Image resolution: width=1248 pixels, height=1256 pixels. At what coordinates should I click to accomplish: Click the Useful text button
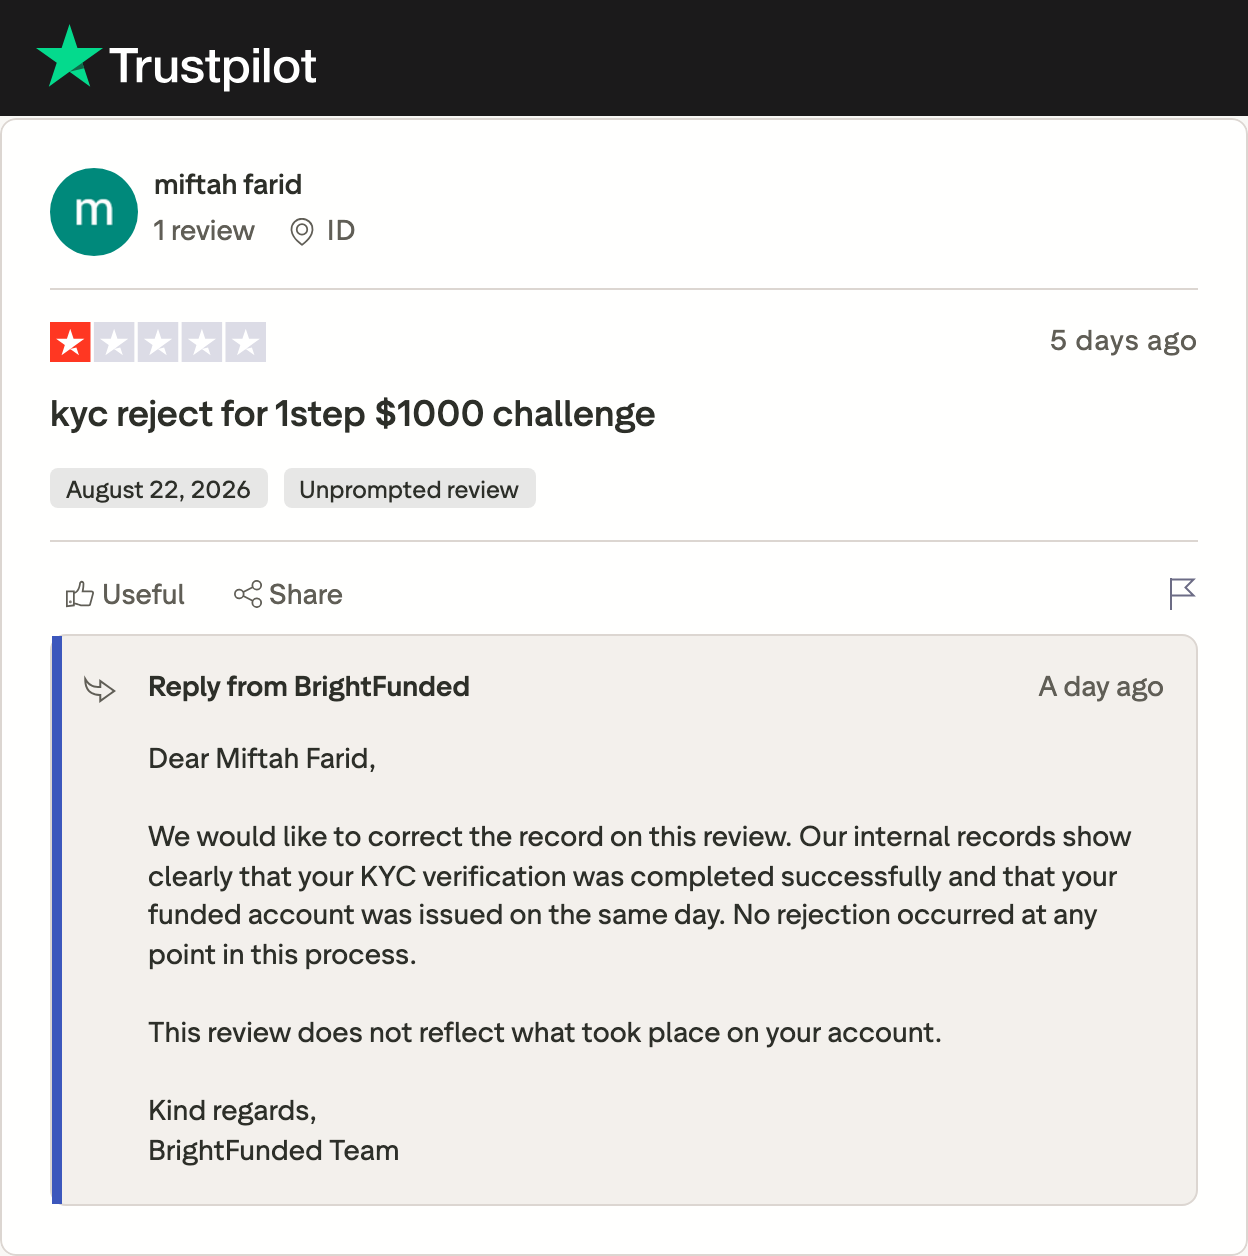[x=144, y=595]
